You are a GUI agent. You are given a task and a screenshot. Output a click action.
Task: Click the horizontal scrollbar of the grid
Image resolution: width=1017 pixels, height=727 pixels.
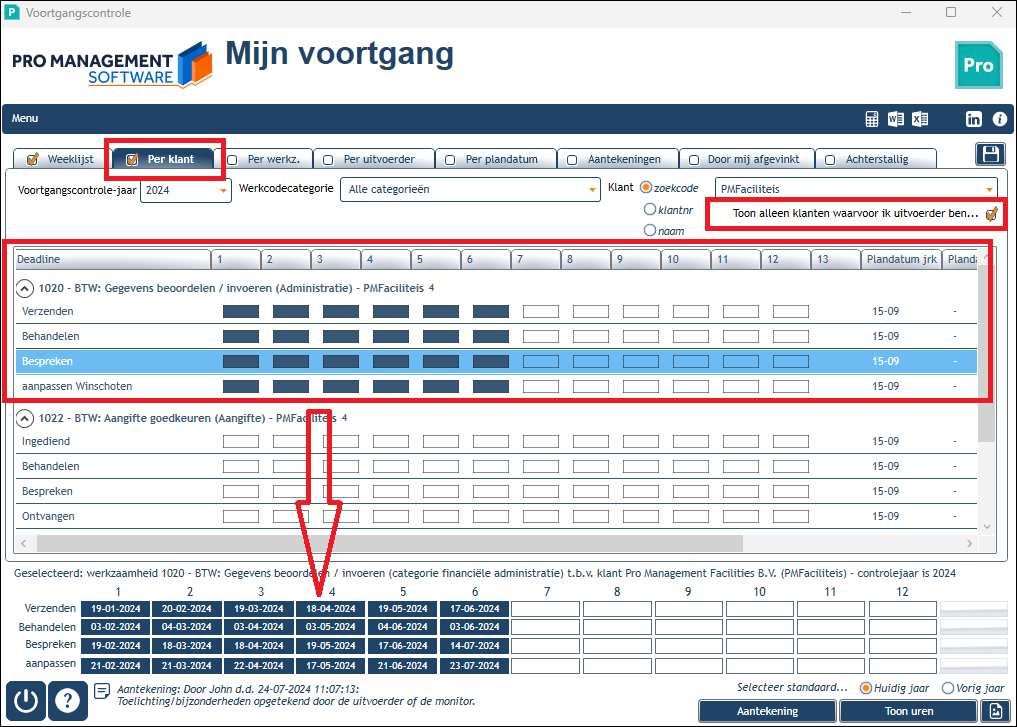(497, 543)
